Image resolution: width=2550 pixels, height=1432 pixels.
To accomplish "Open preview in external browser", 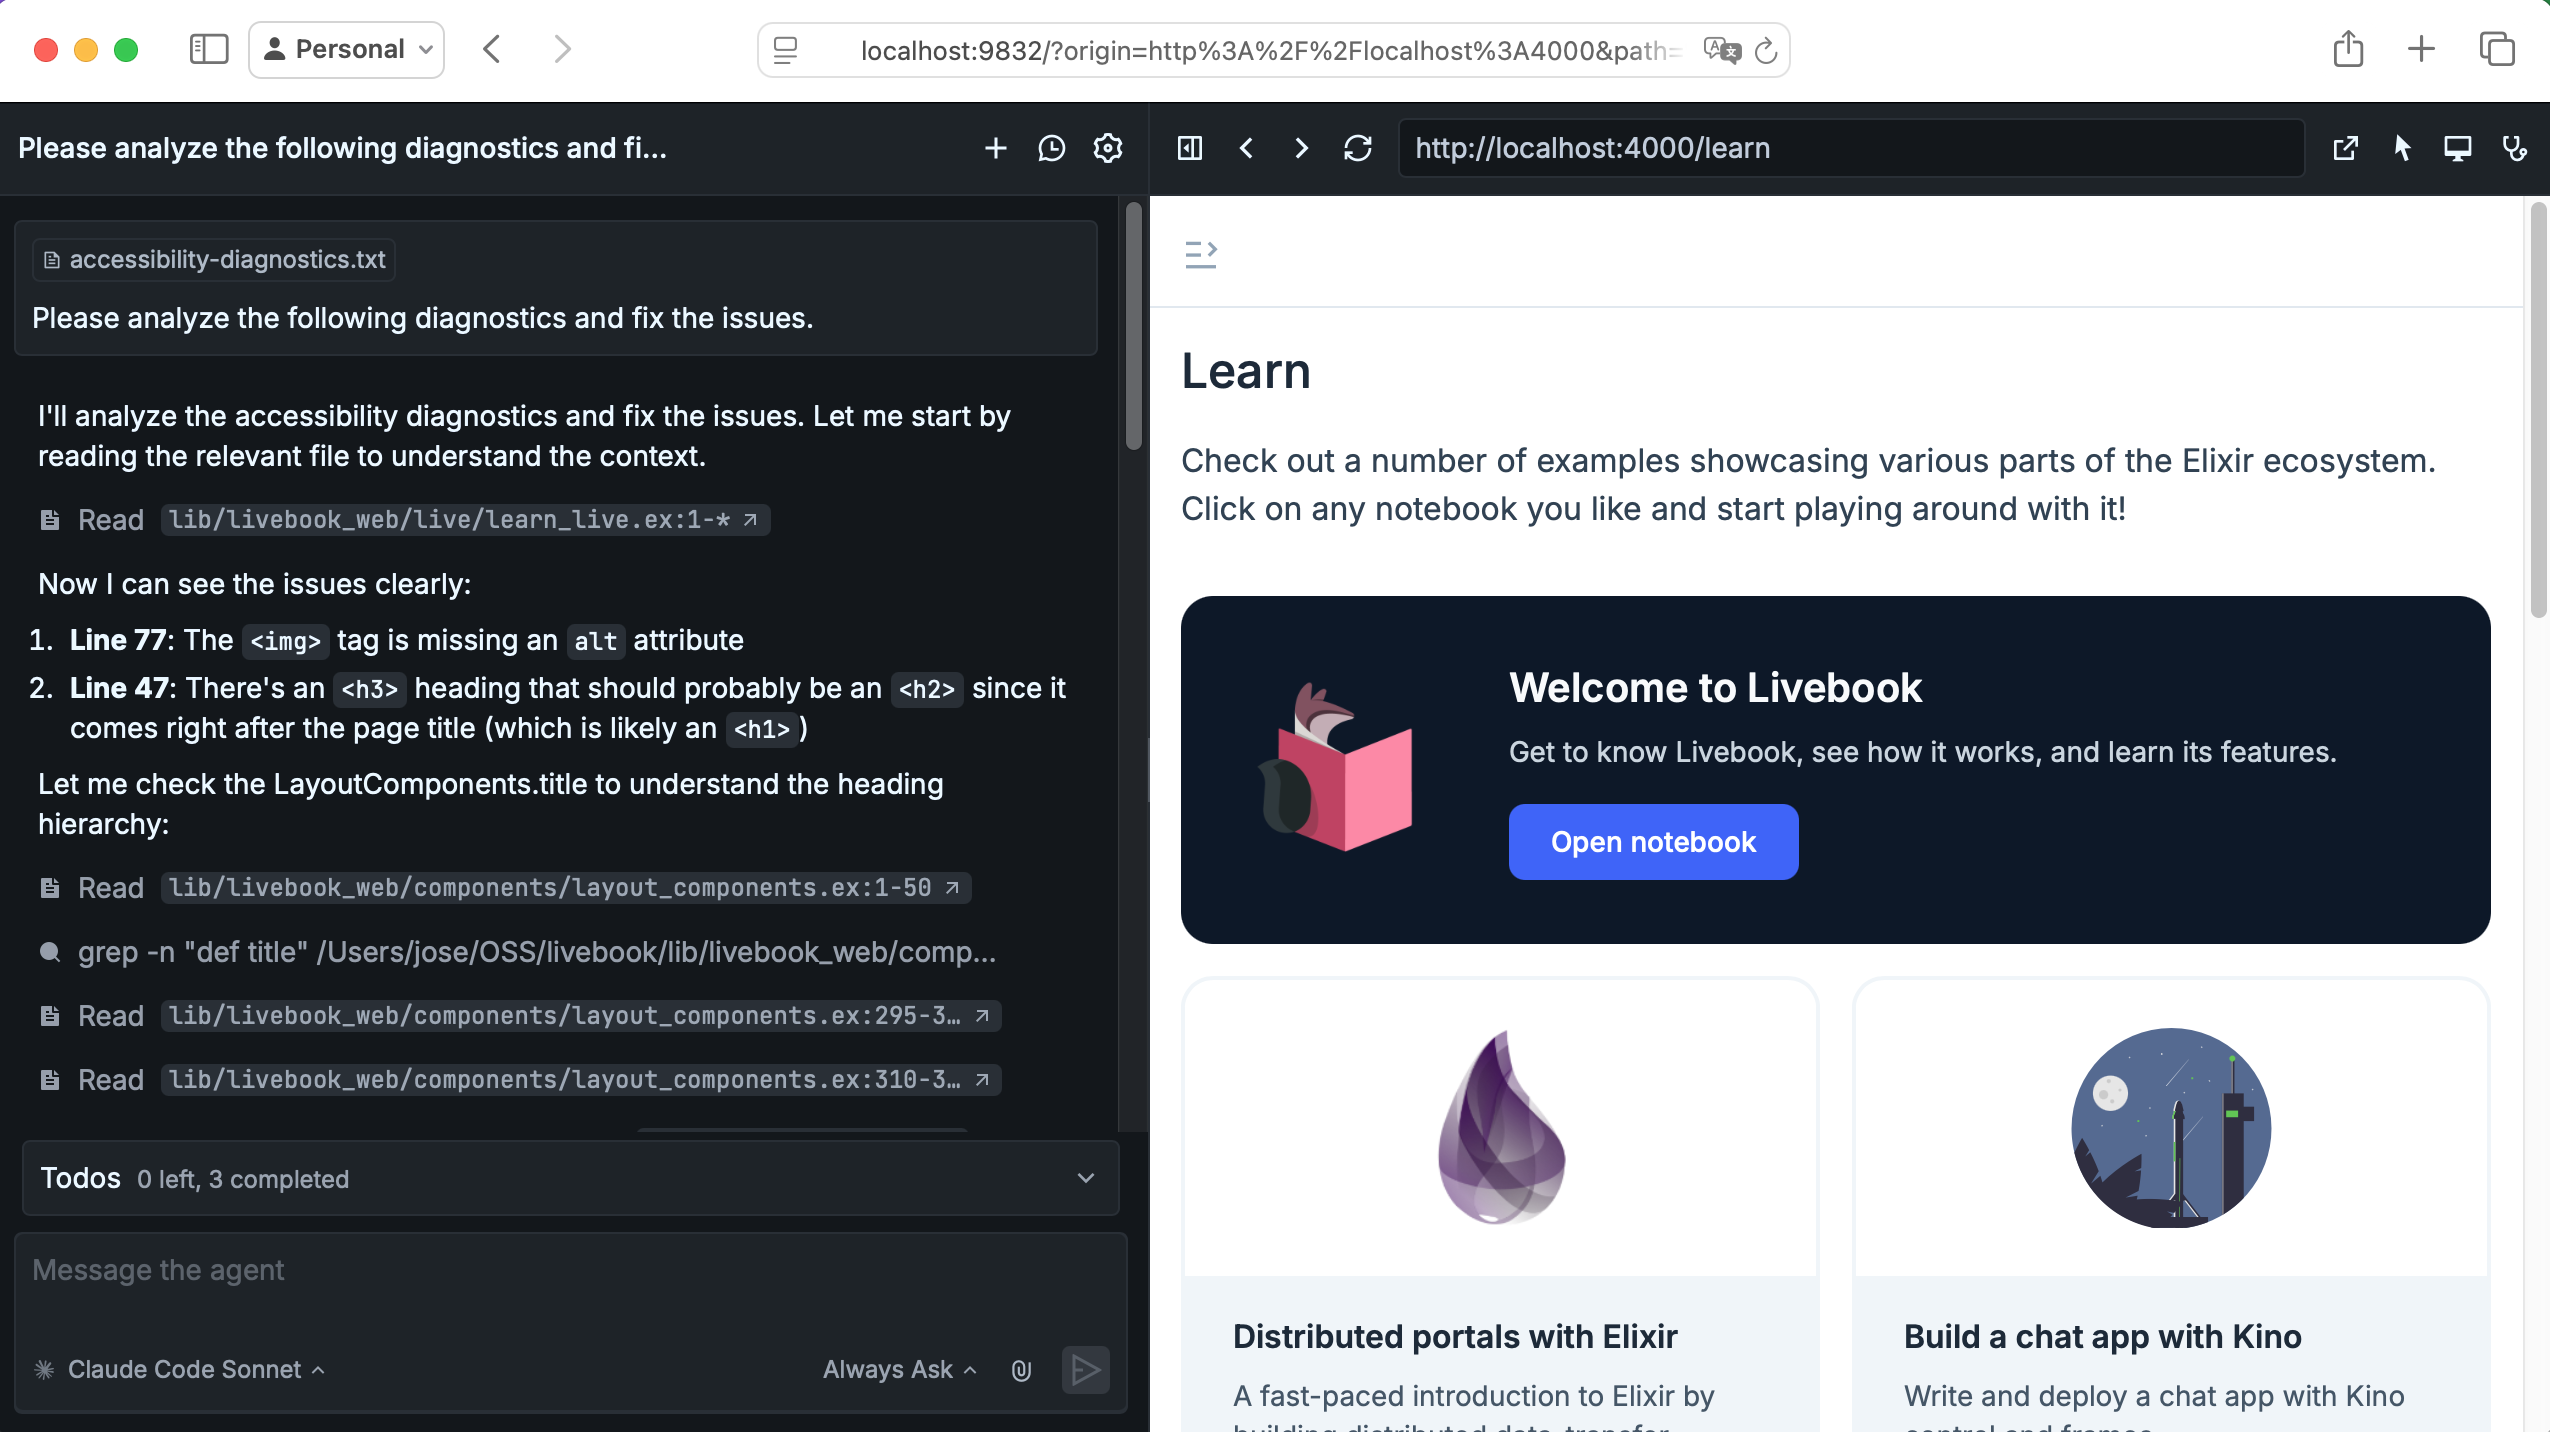I will click(2345, 148).
